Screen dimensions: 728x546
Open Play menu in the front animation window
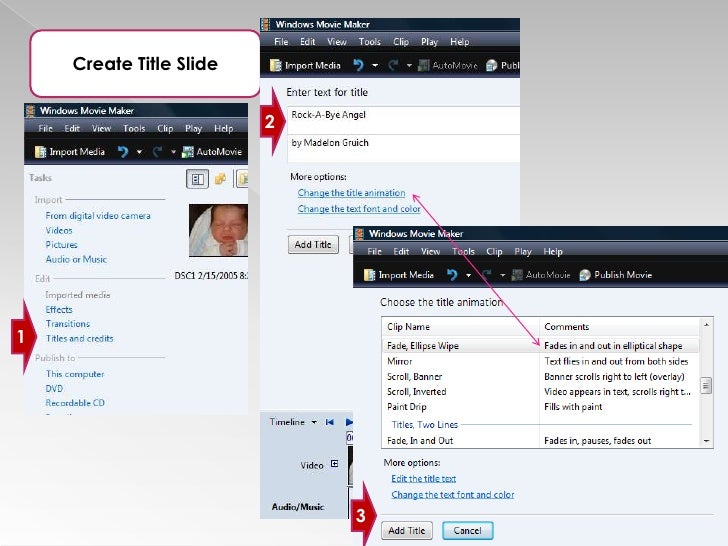click(523, 252)
